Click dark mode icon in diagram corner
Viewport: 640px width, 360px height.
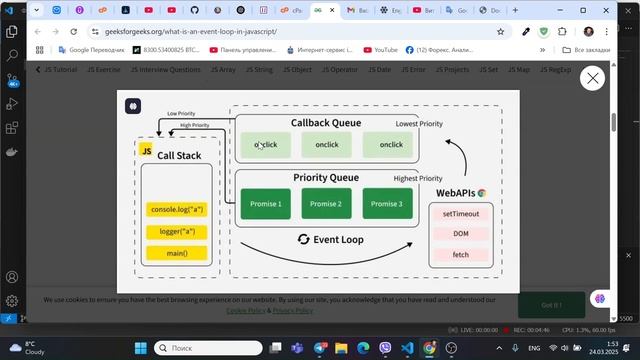133,106
